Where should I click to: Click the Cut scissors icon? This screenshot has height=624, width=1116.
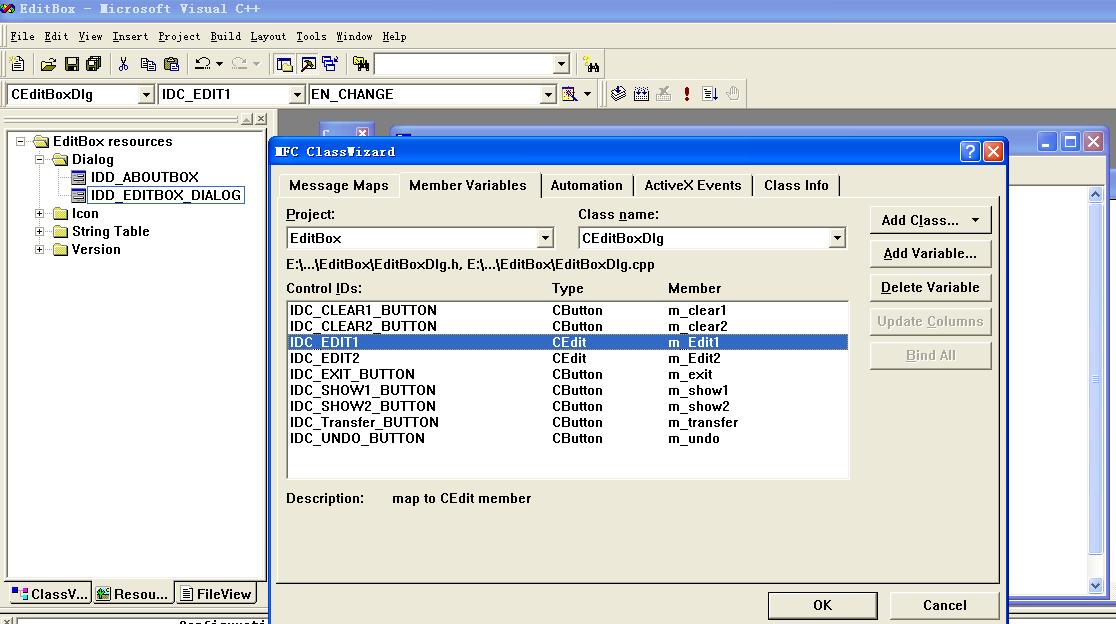[123, 64]
